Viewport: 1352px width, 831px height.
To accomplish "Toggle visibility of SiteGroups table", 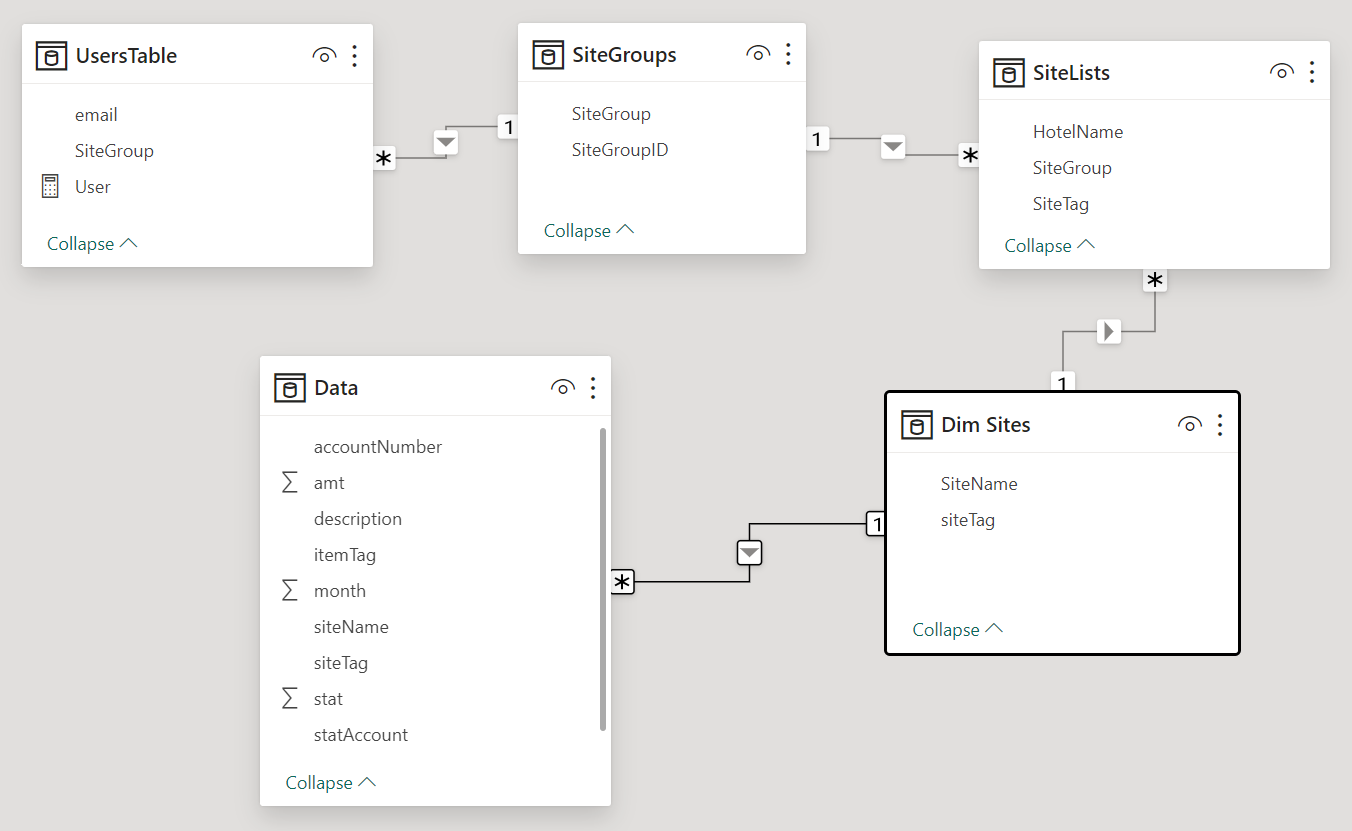I will point(758,54).
